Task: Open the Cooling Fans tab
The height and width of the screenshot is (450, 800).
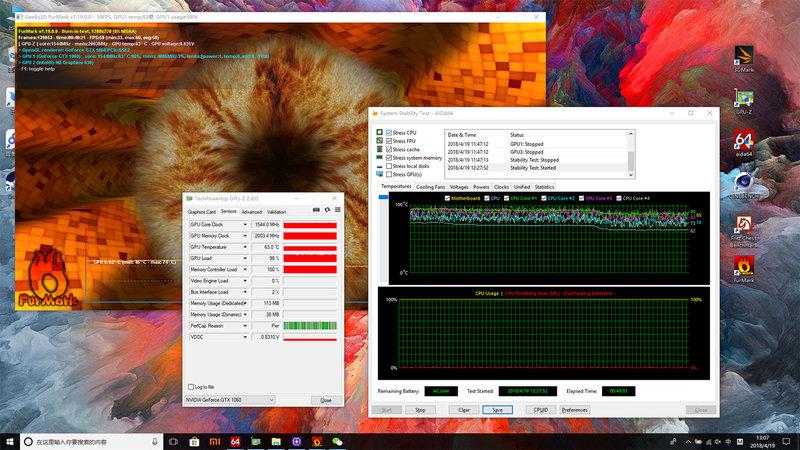Action: tap(431, 187)
